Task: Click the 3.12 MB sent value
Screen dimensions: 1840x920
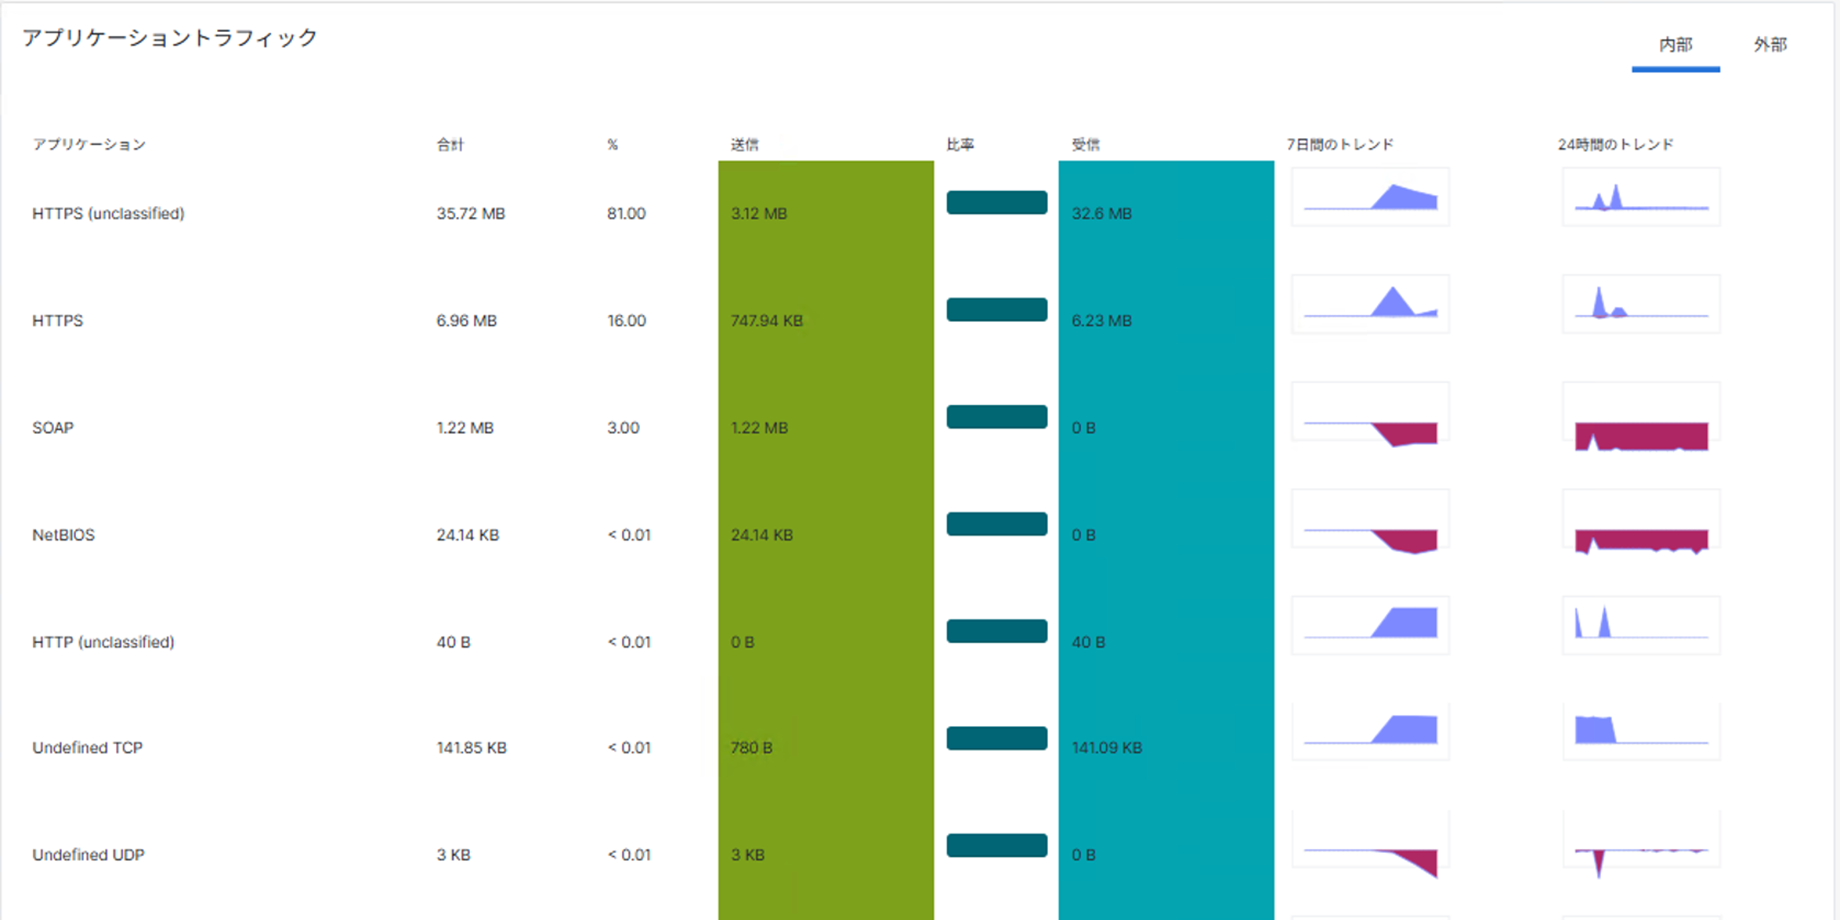Action: pyautogui.click(x=759, y=214)
